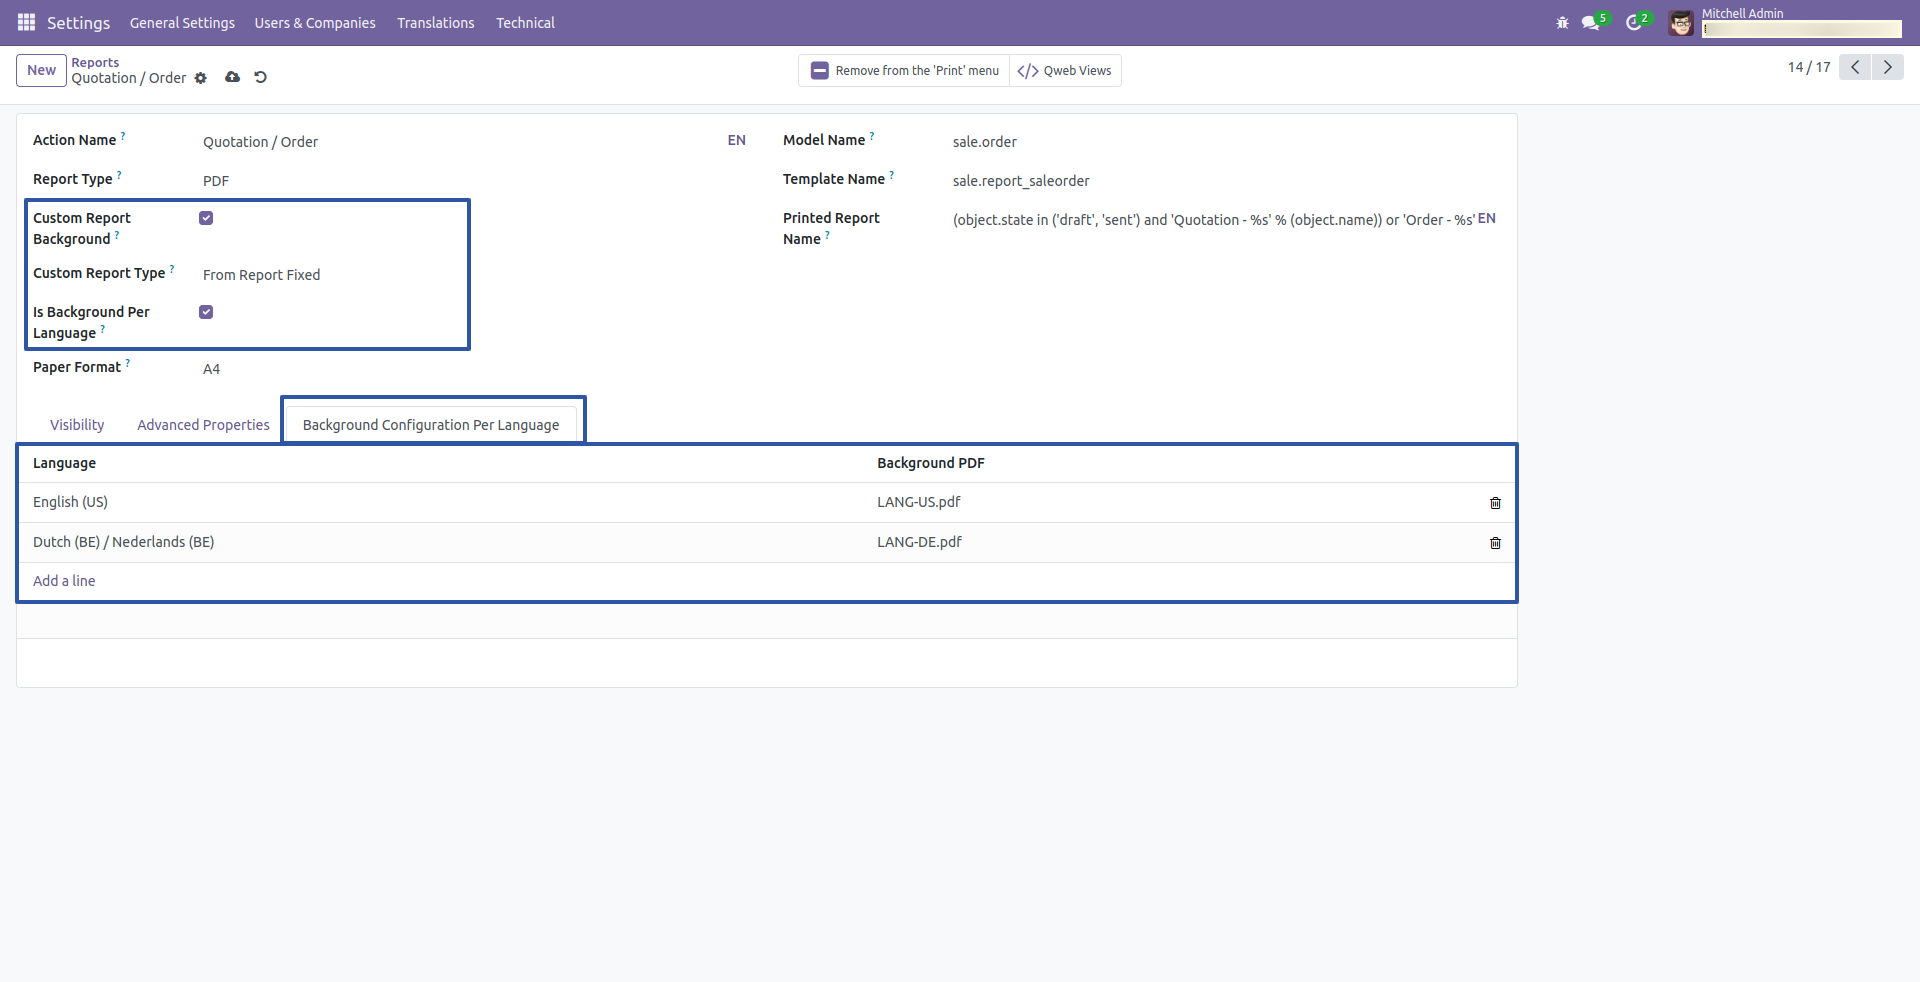Uncheck the Custom Report Background checkbox
This screenshot has height=982, width=1920.
pos(206,217)
